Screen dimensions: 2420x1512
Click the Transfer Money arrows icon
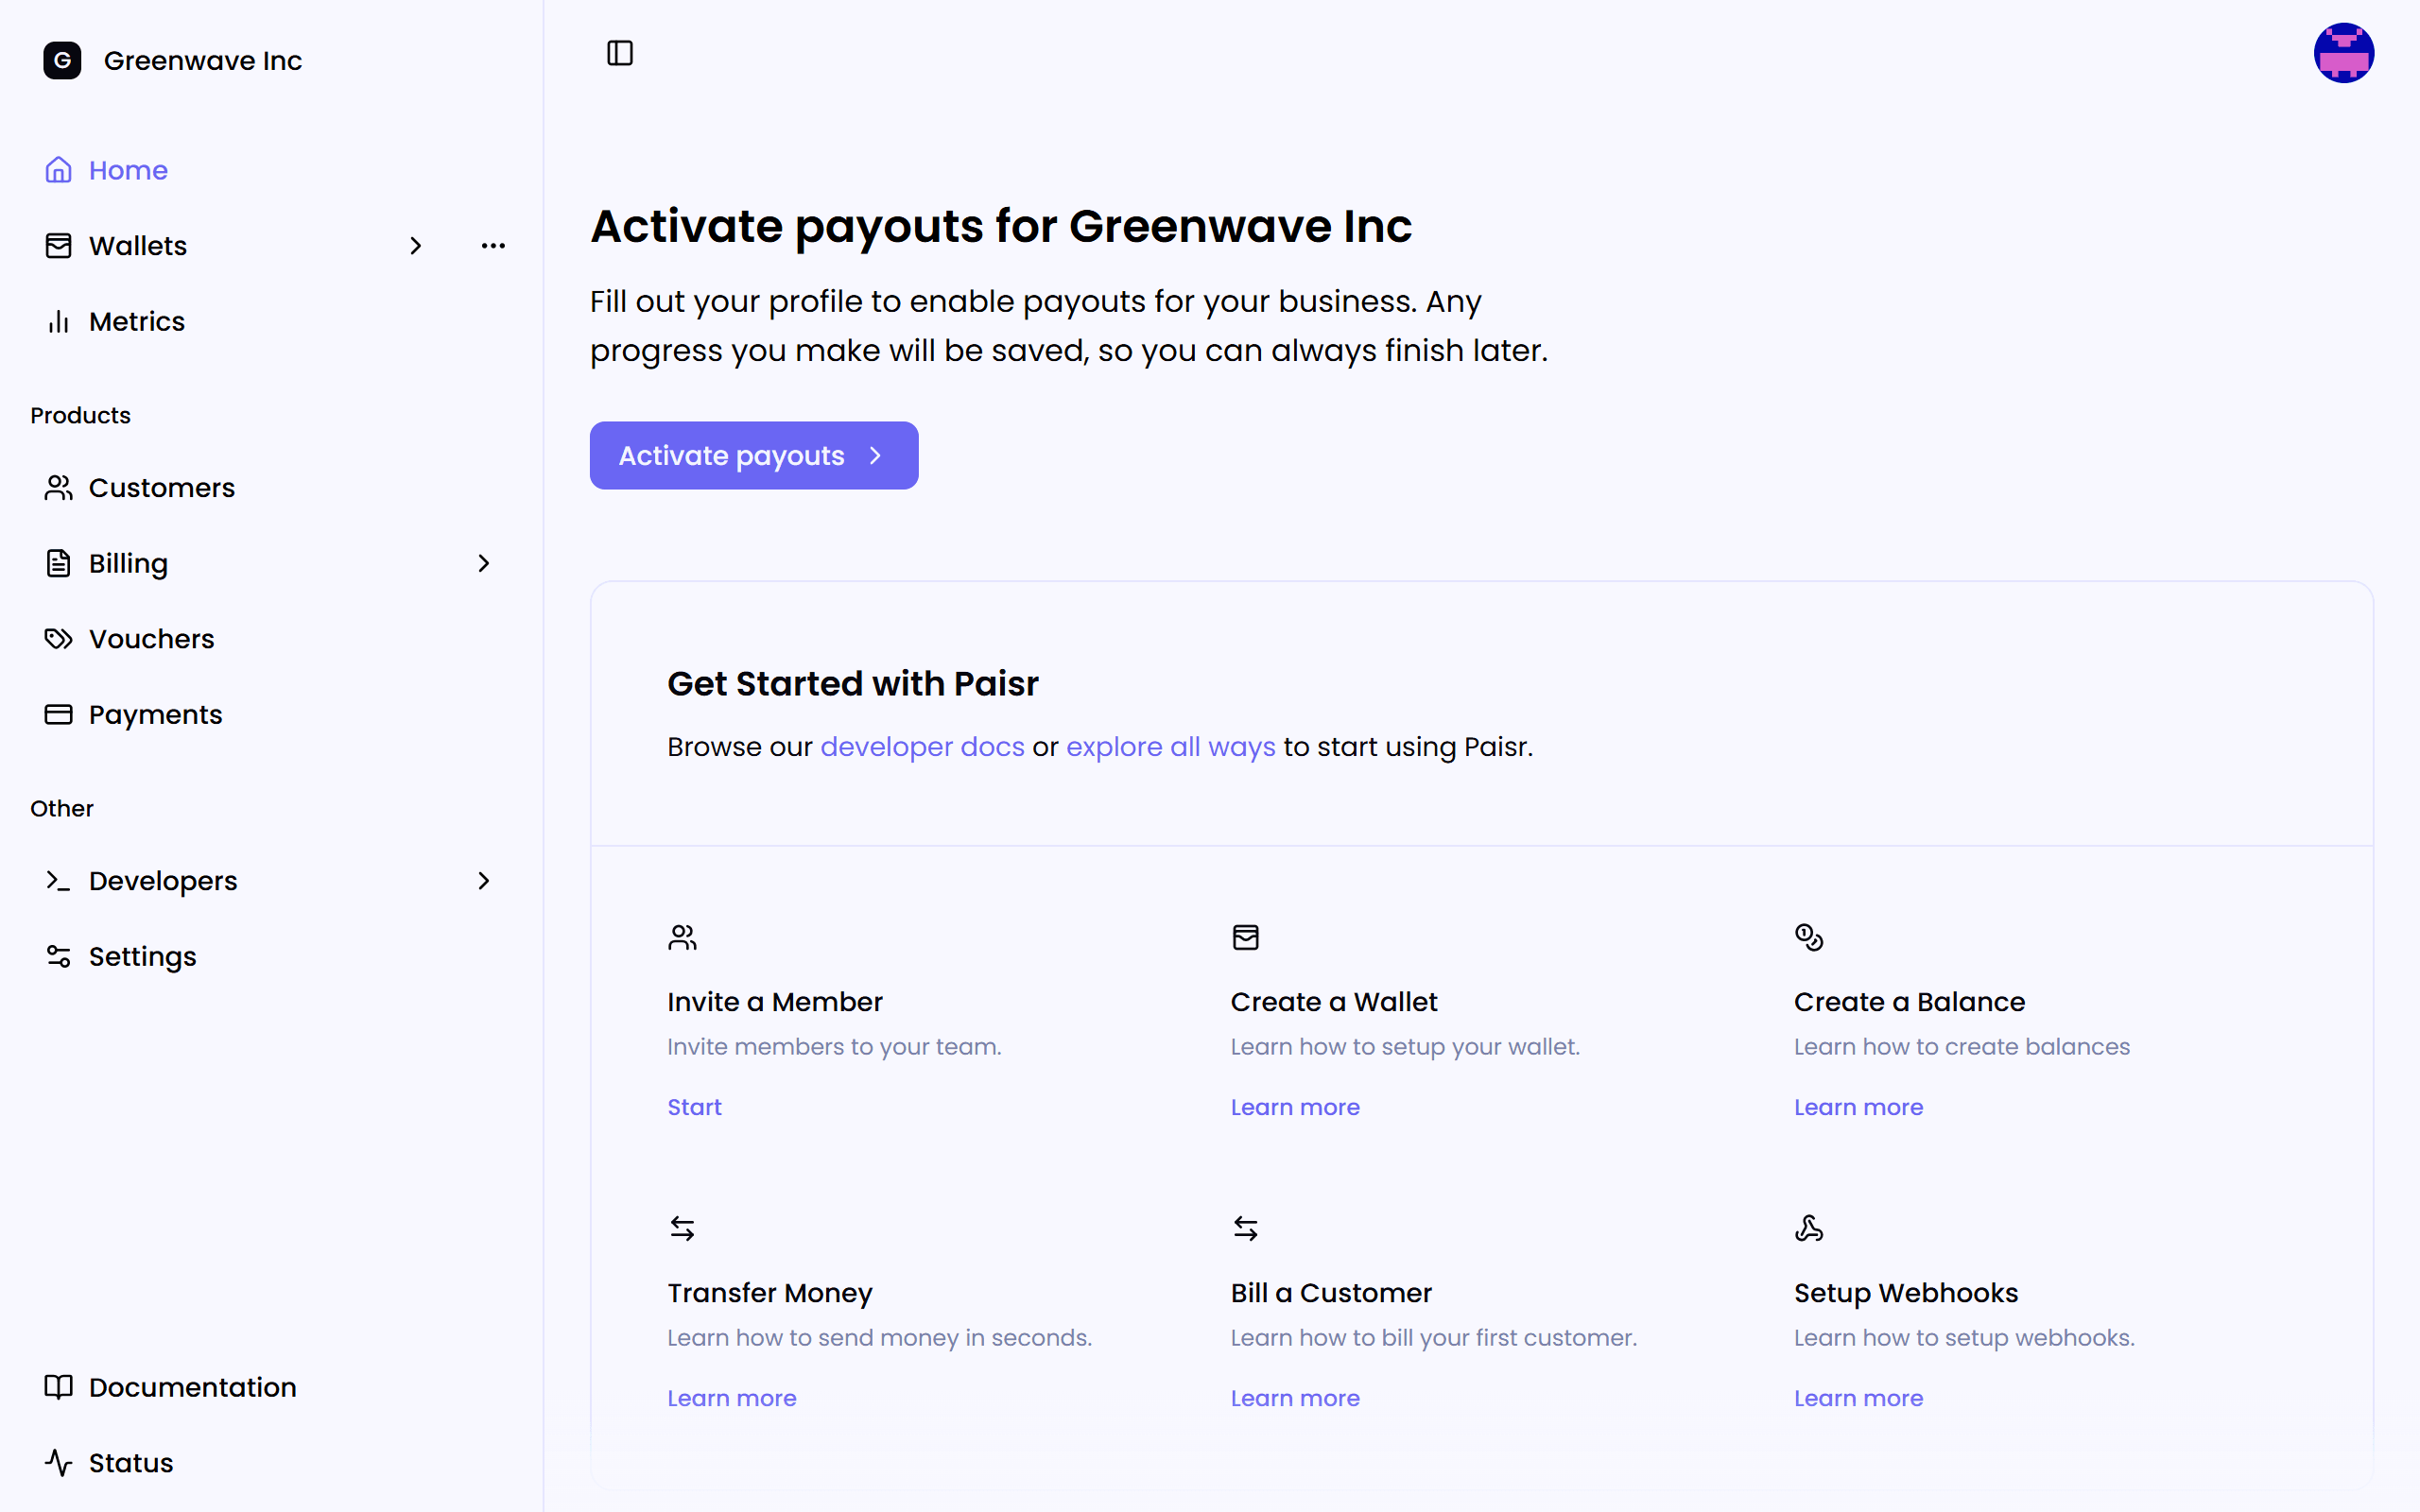pyautogui.click(x=682, y=1228)
